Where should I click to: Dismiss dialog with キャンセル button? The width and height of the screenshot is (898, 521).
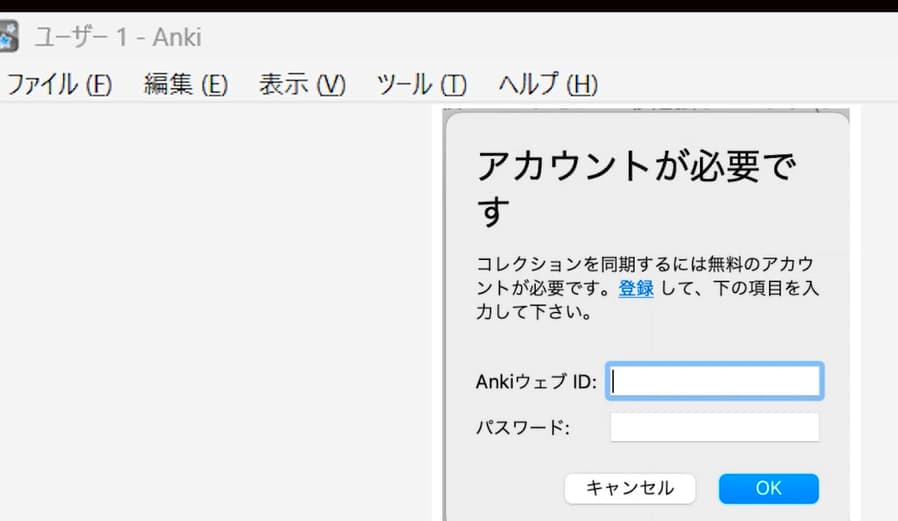click(630, 488)
